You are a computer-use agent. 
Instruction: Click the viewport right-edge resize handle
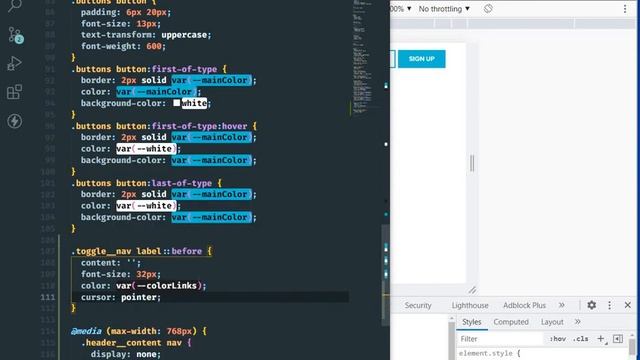[x=472, y=163]
